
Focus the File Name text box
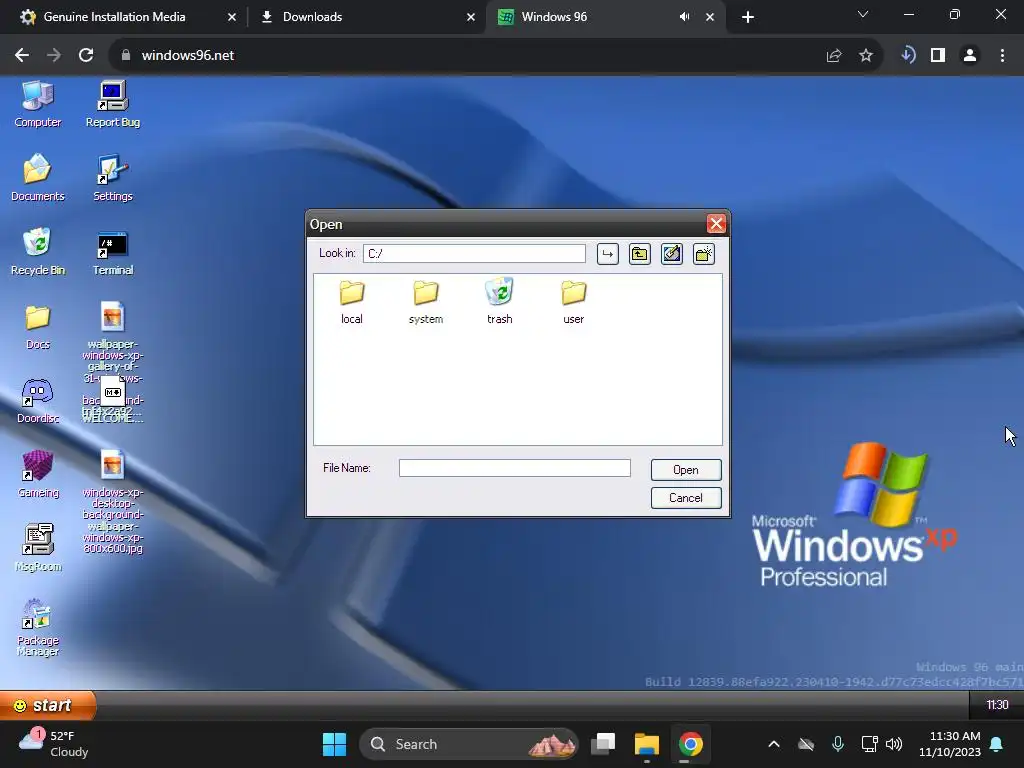pyautogui.click(x=515, y=468)
